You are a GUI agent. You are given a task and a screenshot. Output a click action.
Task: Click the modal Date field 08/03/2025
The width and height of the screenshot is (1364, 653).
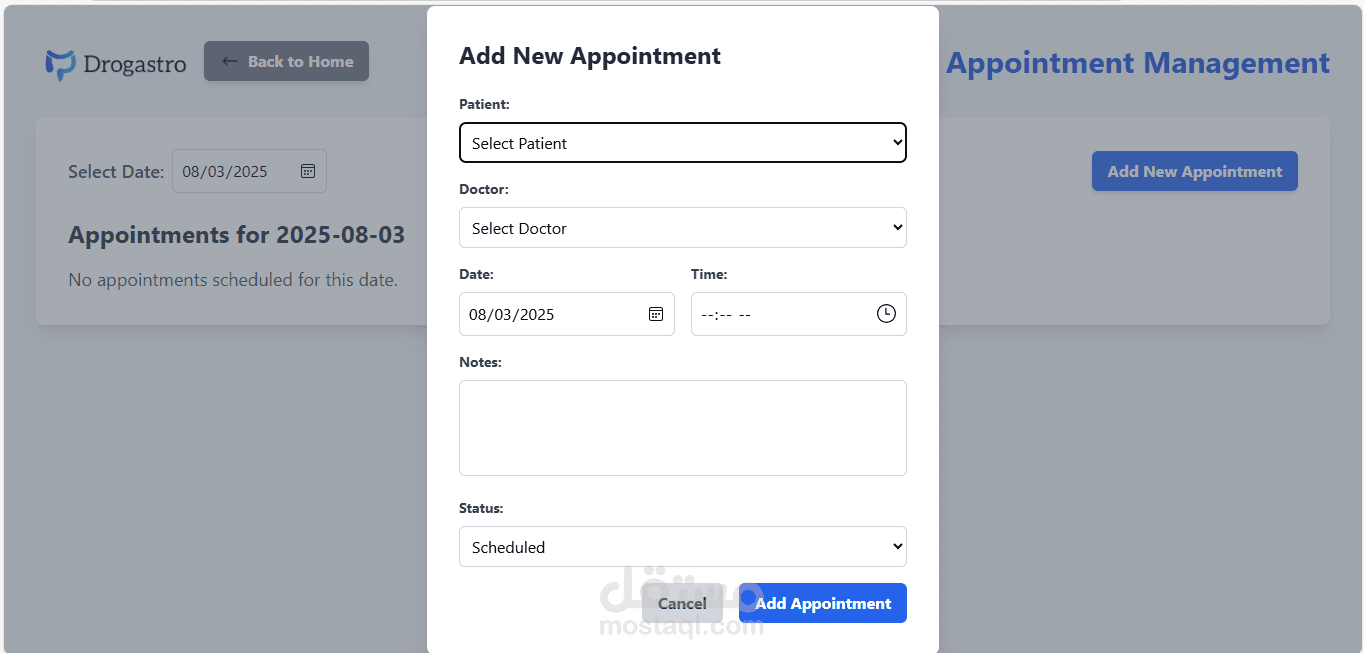click(x=567, y=314)
